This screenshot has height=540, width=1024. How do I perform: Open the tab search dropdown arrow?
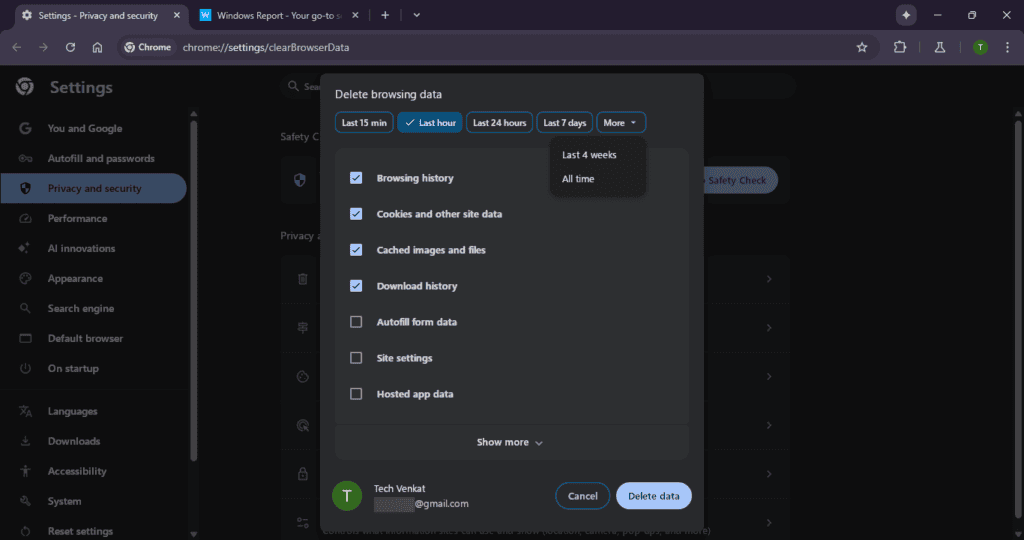click(x=416, y=15)
